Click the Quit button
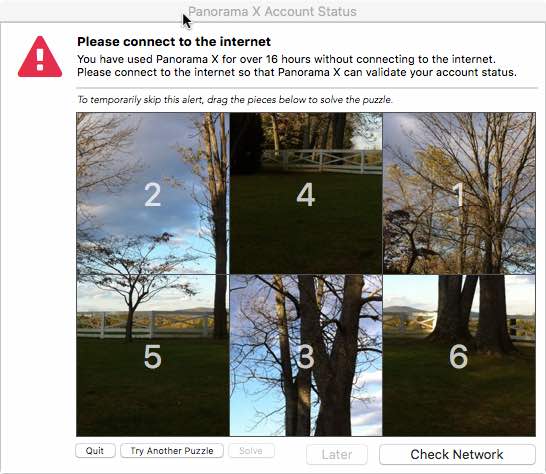Image resolution: width=546 pixels, height=474 pixels. pos(95,451)
